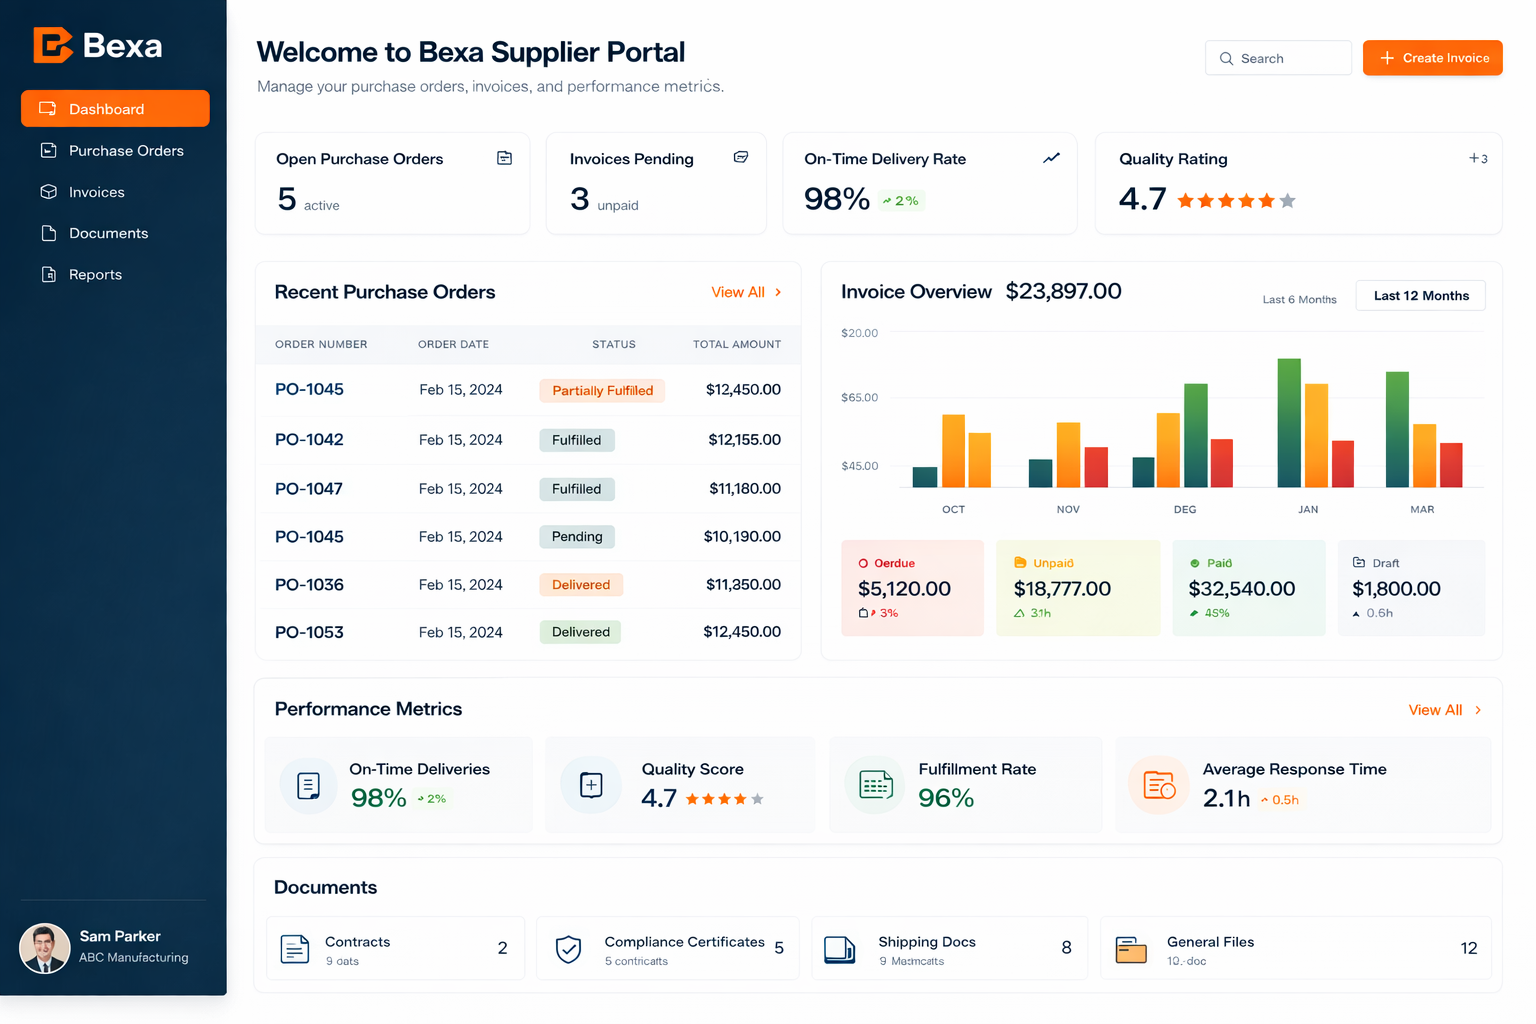Open purchase order PO-1042 link
The width and height of the screenshot is (1536, 1024).
309,440
